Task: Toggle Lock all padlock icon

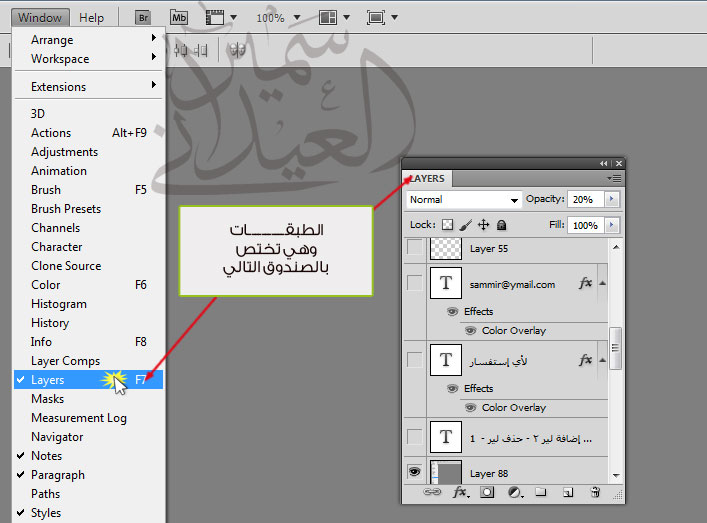Action: point(501,225)
